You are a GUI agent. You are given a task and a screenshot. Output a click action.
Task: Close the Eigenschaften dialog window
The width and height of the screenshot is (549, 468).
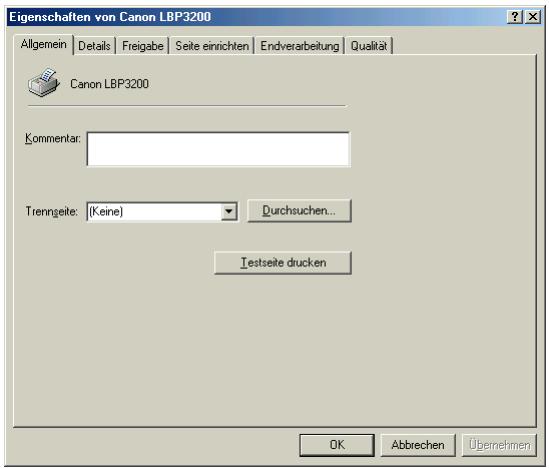(533, 16)
